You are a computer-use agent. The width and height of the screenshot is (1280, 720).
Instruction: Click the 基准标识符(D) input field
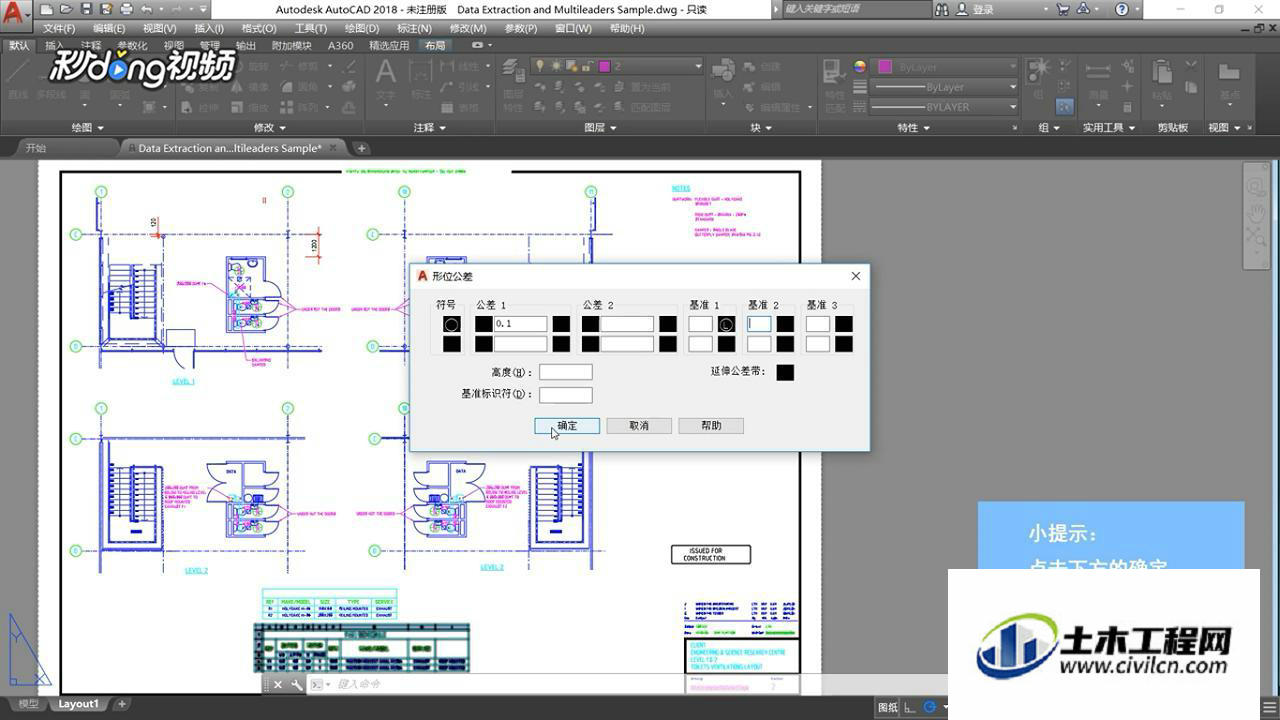click(566, 394)
